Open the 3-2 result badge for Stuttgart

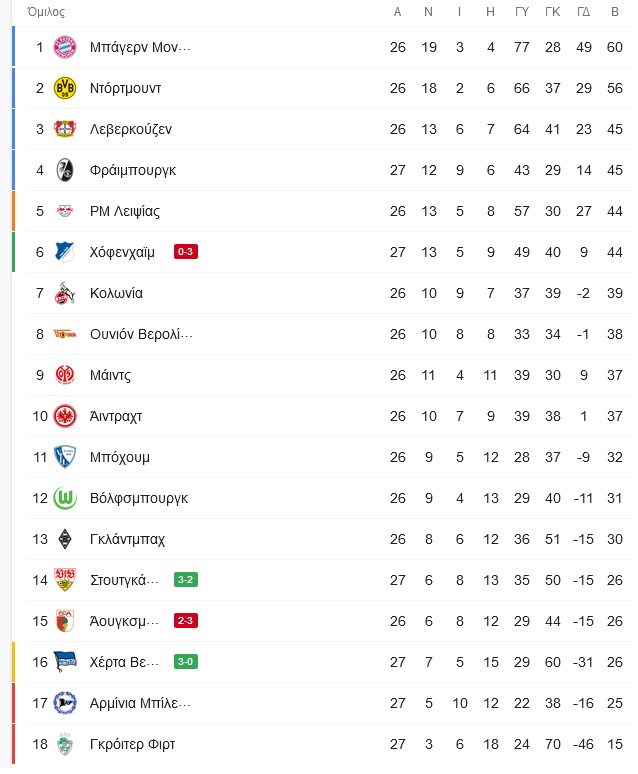[x=186, y=580]
